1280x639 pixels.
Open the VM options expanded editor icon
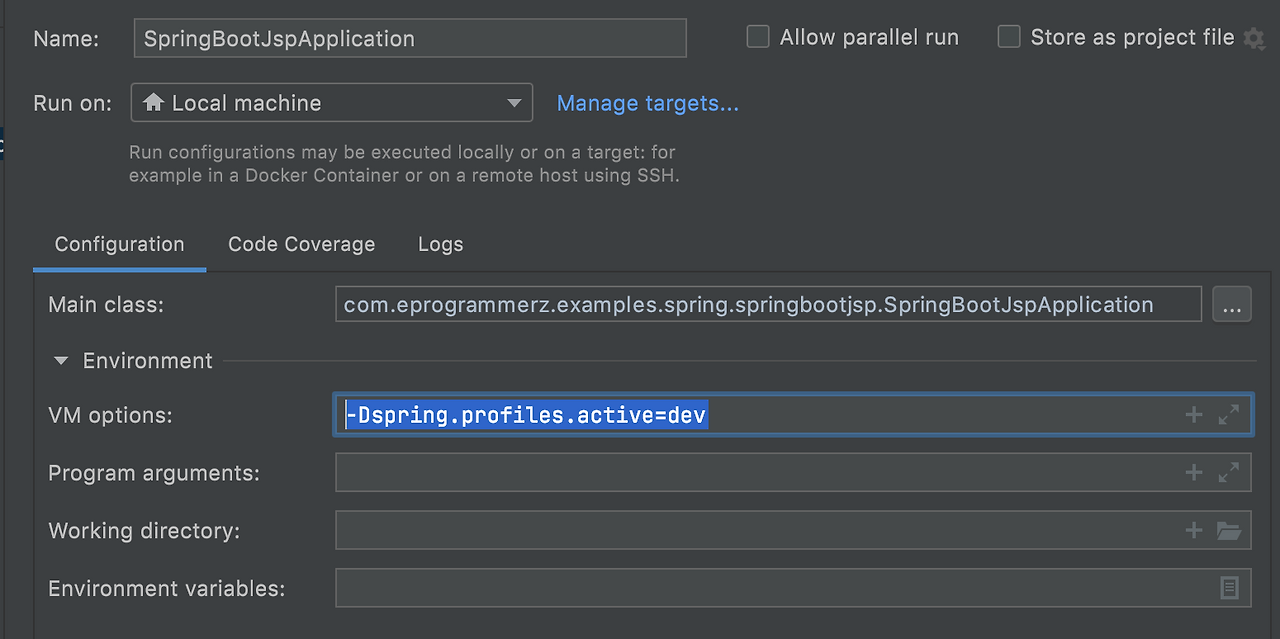[x=1229, y=413]
